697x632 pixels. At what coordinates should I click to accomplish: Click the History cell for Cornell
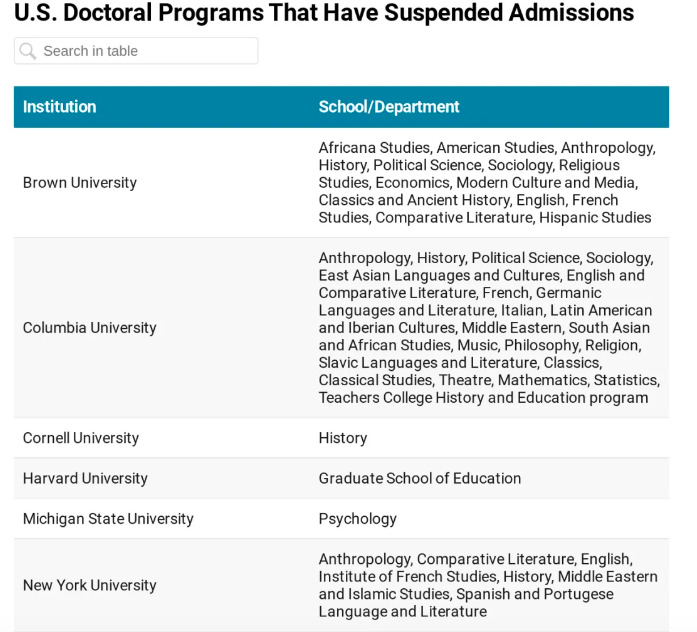tap(343, 438)
